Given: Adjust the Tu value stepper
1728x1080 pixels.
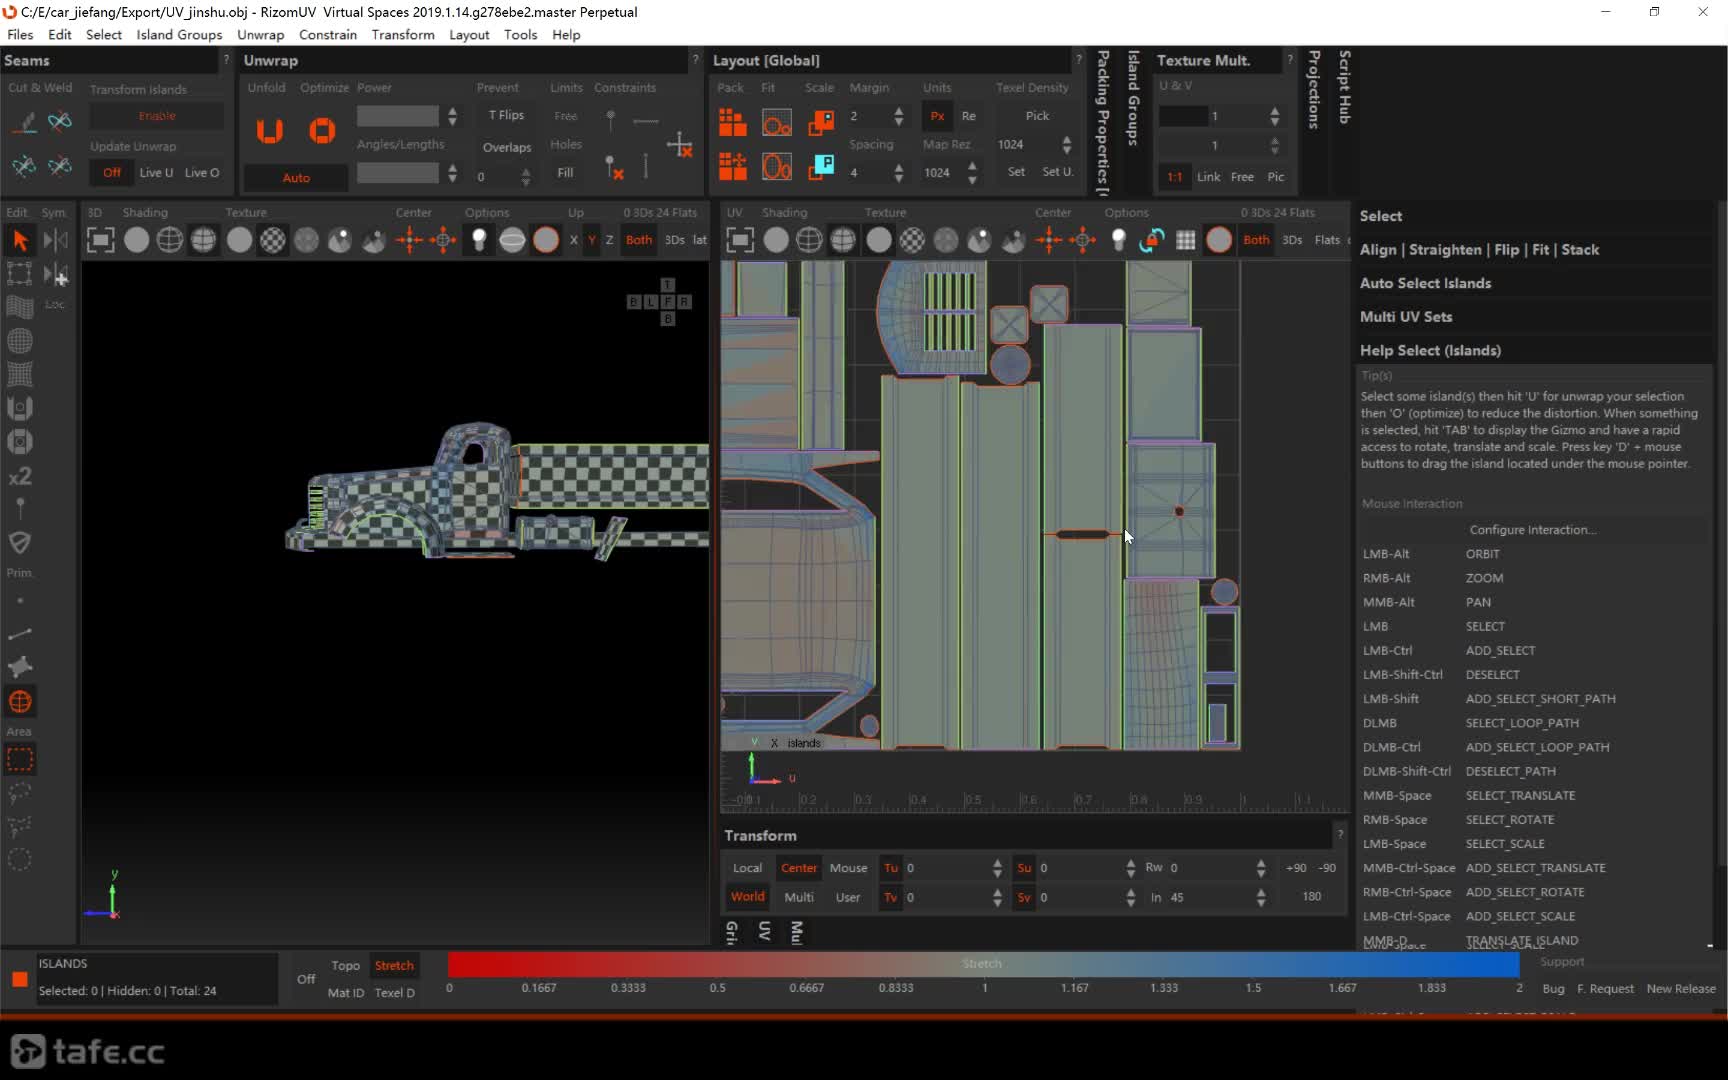Looking at the screenshot, I should pyautogui.click(x=997, y=868).
